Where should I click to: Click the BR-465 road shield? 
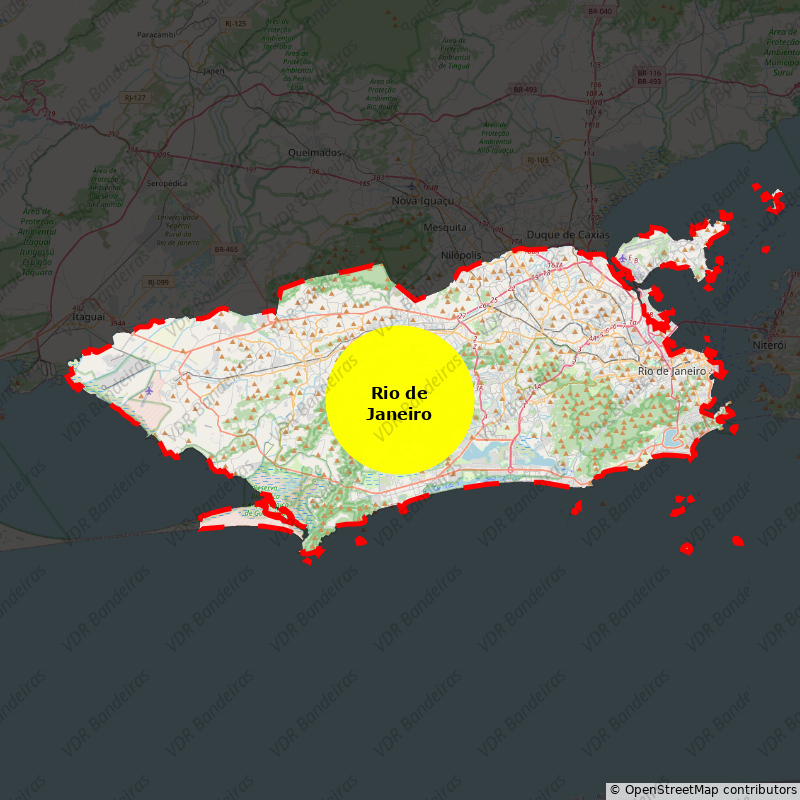tap(226, 249)
